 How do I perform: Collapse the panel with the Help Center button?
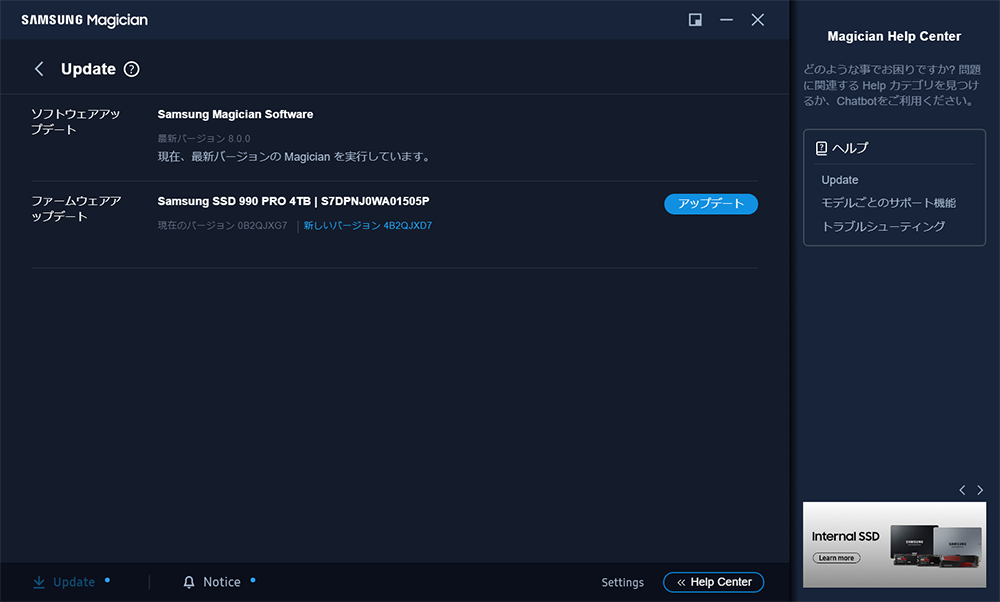[x=714, y=582]
